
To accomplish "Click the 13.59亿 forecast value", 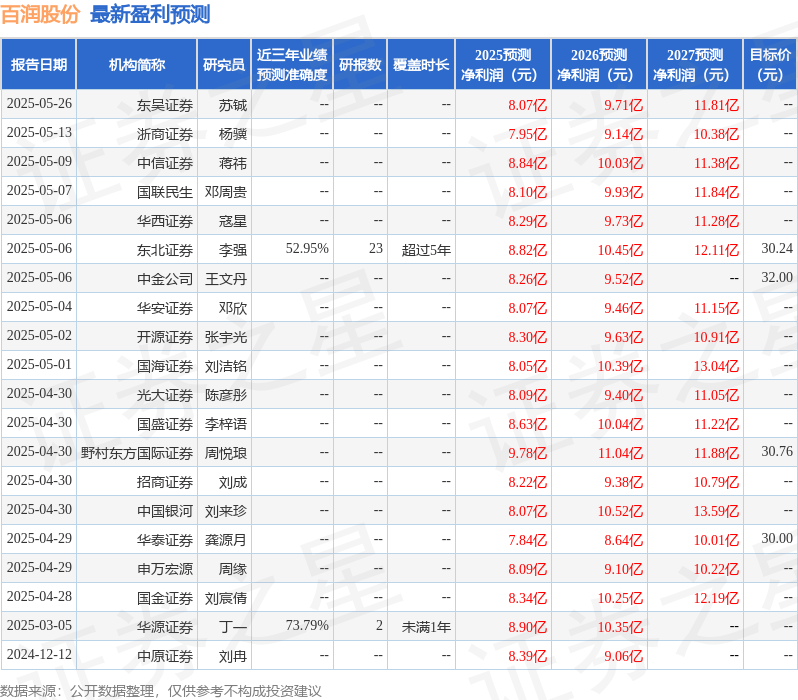I will (x=717, y=512).
